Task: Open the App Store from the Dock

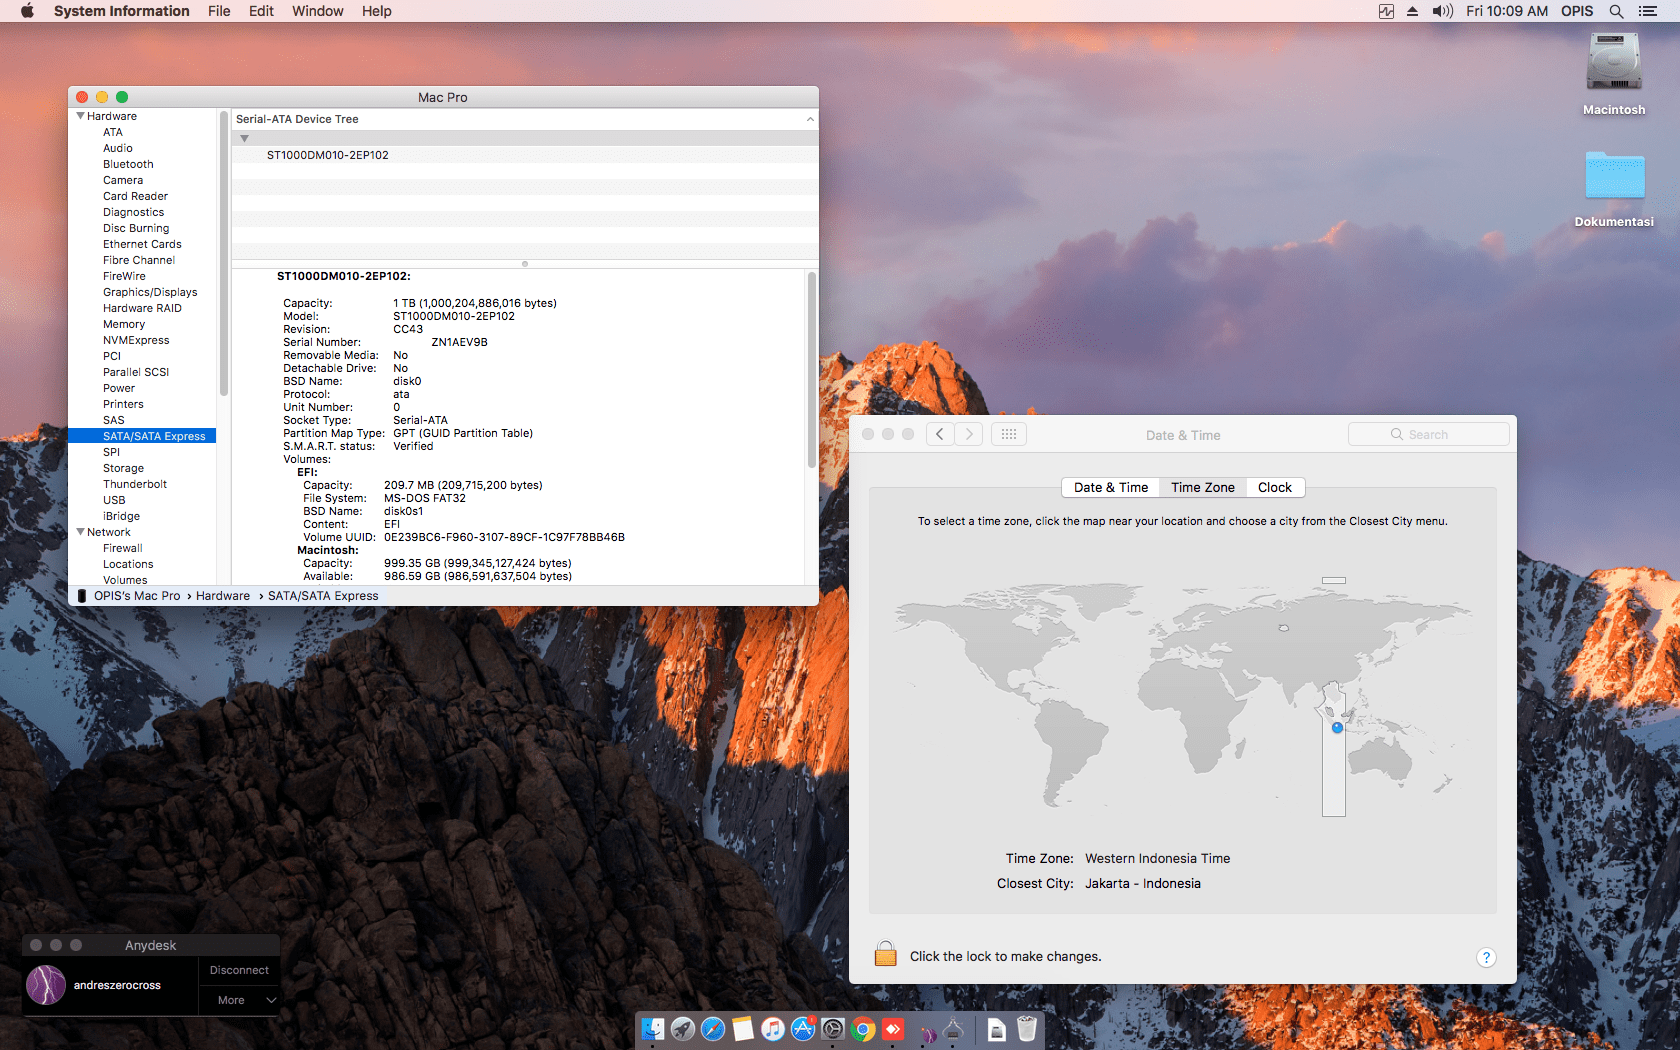Action: pyautogui.click(x=803, y=1030)
